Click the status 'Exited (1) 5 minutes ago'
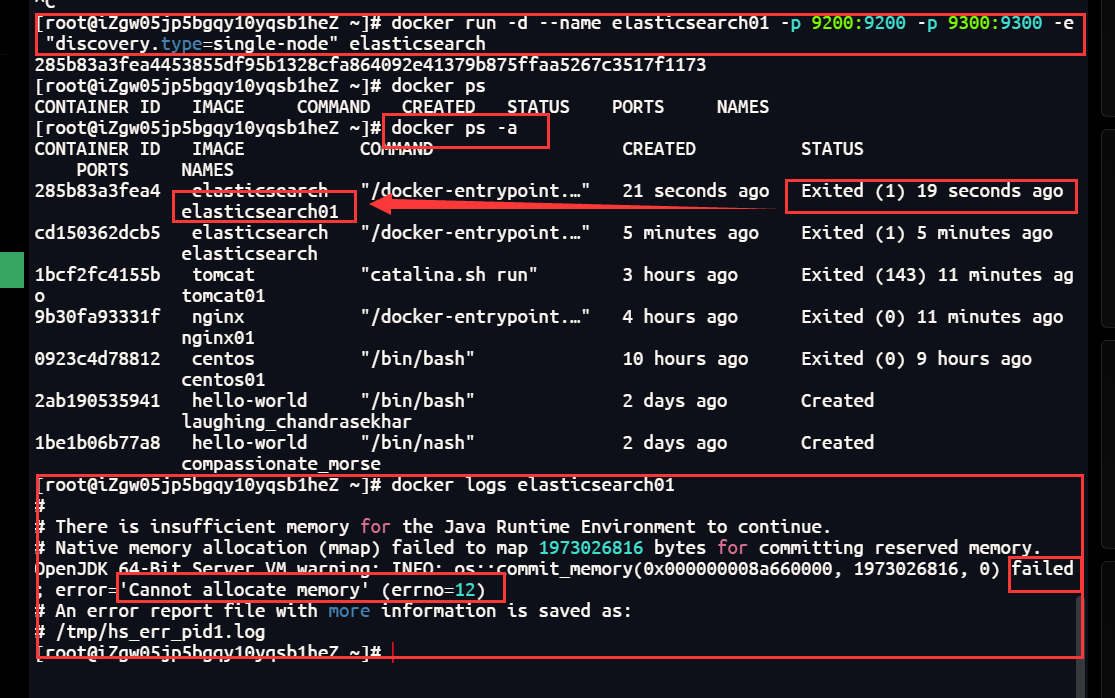This screenshot has width=1115, height=698. [x=927, y=233]
